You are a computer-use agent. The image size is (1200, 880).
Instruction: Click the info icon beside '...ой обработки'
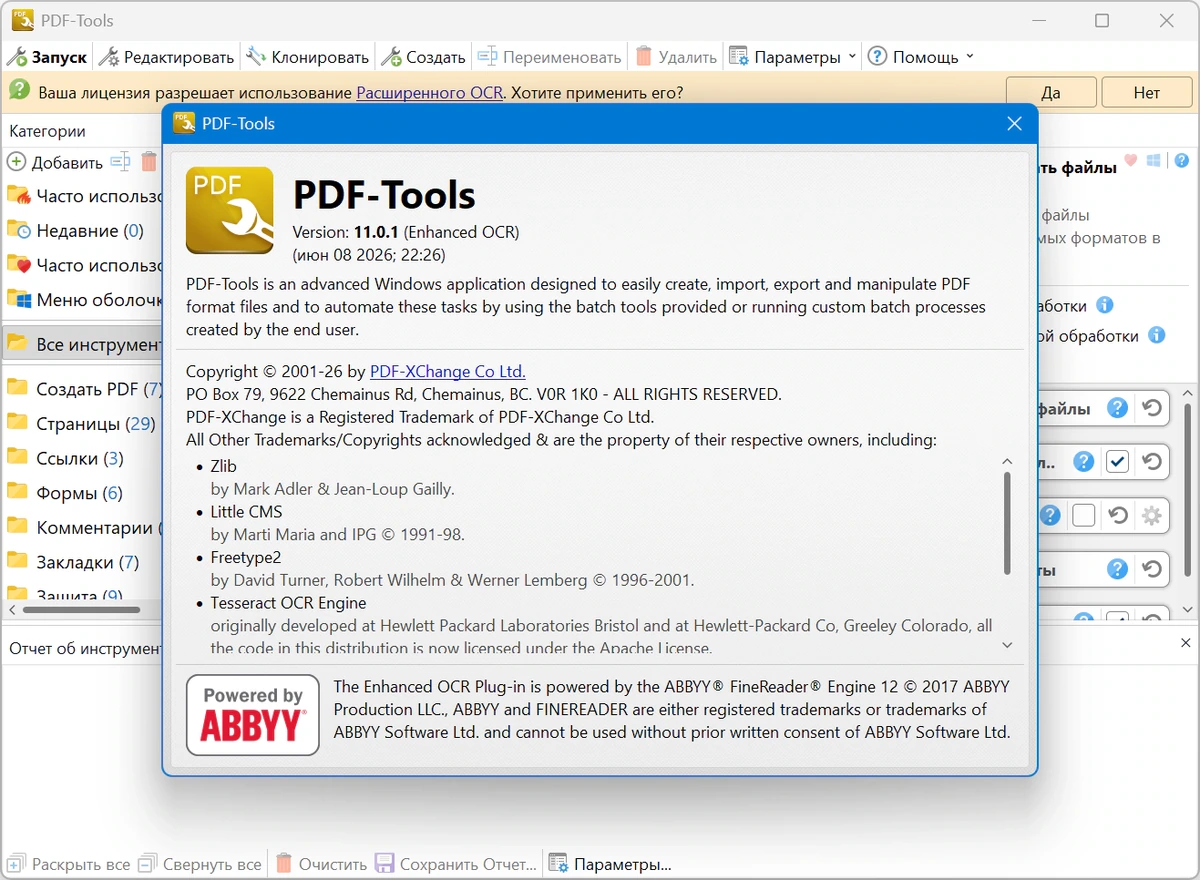click(1156, 336)
